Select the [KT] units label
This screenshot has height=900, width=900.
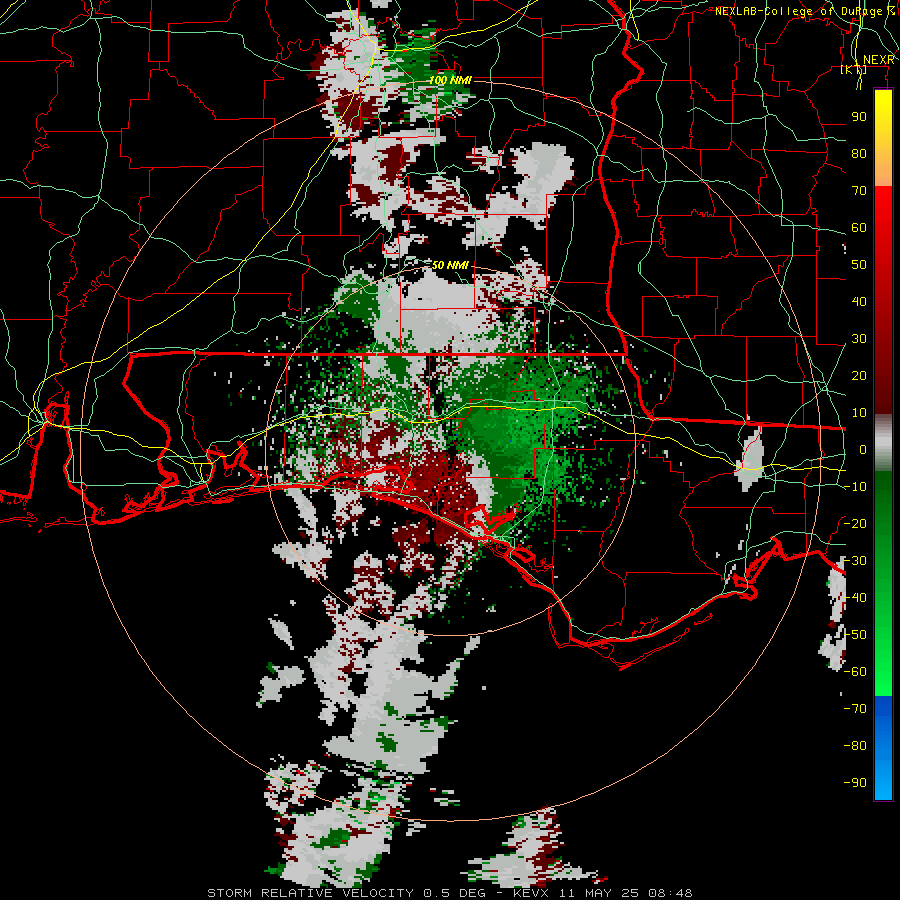coord(854,70)
